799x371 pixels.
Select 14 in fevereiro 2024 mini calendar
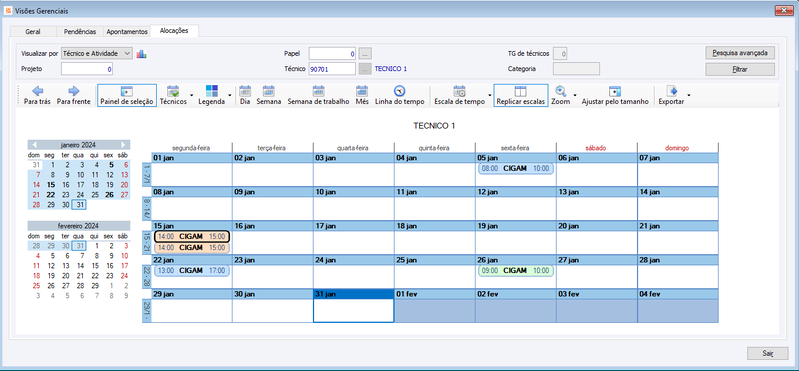click(x=79, y=266)
